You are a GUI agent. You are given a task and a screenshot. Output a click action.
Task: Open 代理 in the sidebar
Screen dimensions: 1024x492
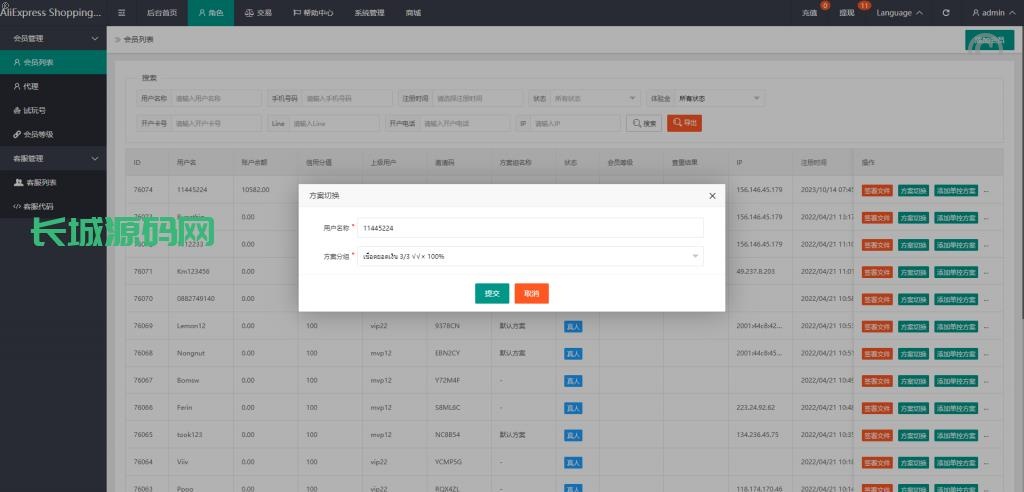31,86
